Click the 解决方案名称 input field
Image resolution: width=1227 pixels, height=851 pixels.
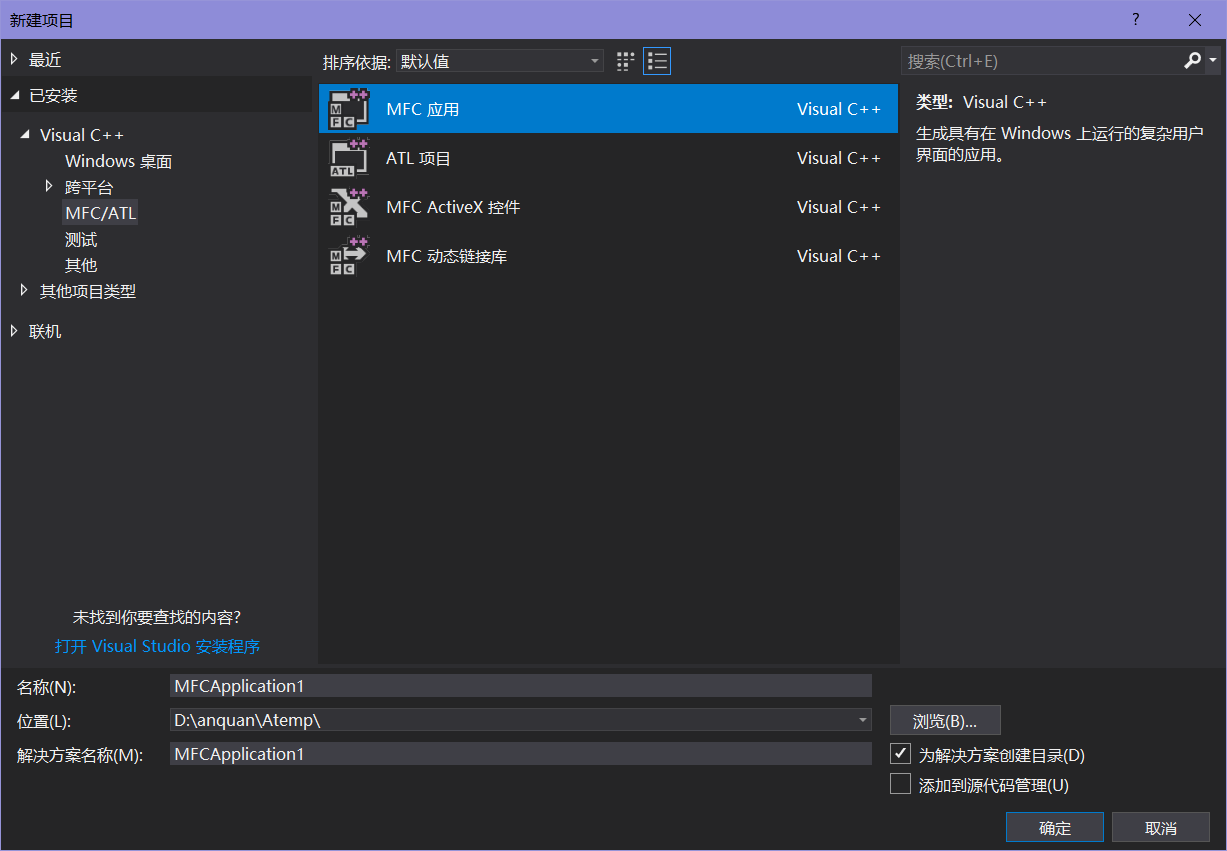pyautogui.click(x=521, y=754)
